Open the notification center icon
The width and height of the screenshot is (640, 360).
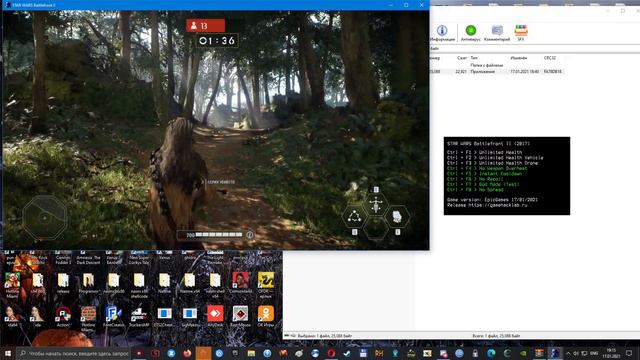[x=629, y=353]
